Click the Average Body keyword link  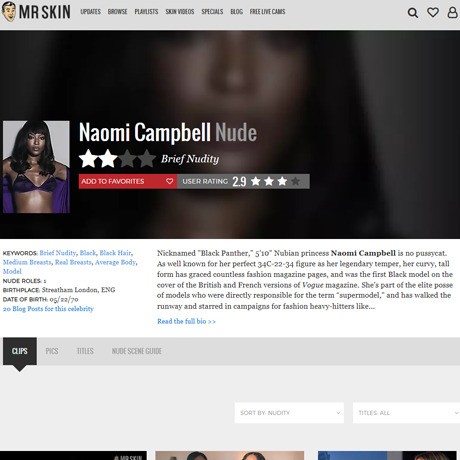pyautogui.click(x=115, y=262)
